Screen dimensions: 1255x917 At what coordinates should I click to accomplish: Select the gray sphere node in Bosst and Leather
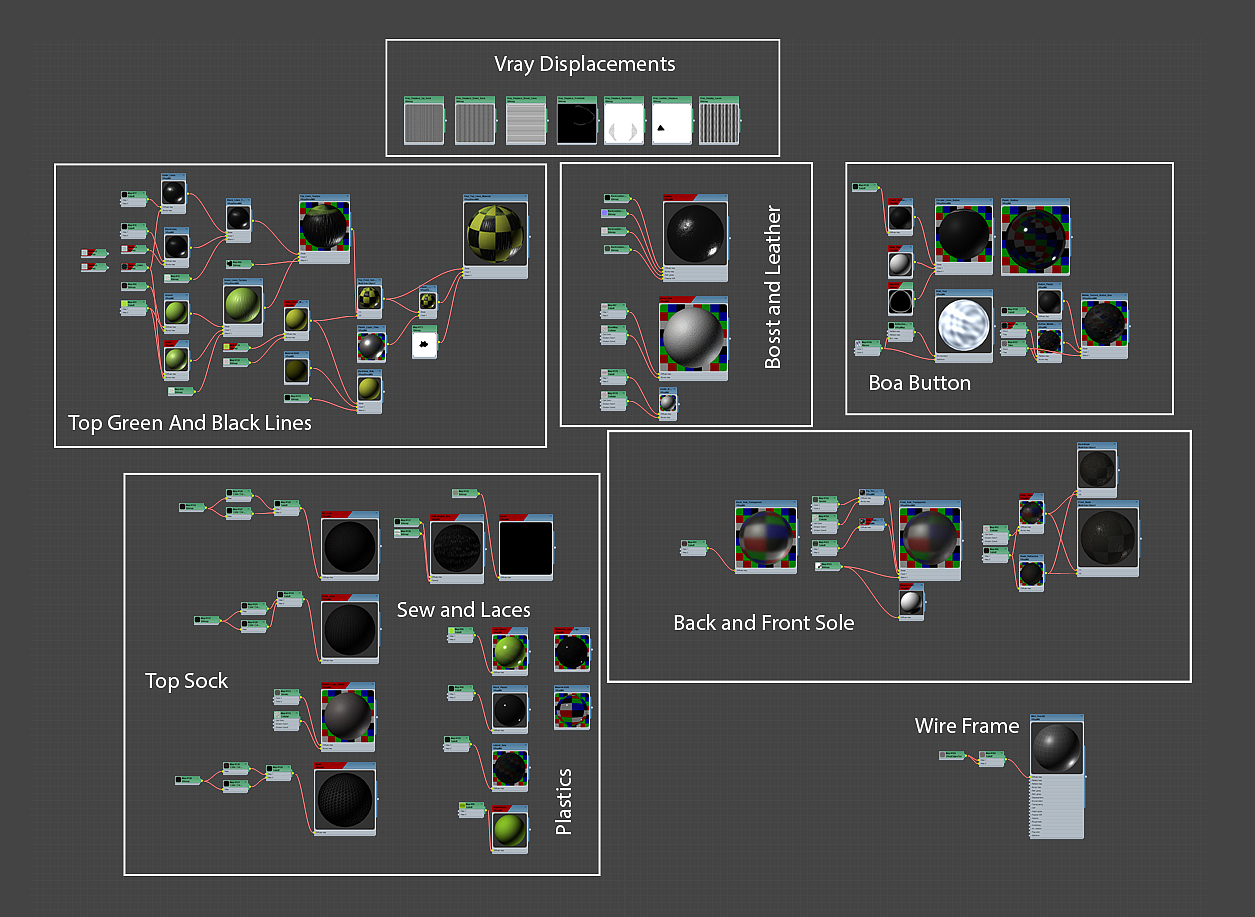pyautogui.click(x=694, y=339)
